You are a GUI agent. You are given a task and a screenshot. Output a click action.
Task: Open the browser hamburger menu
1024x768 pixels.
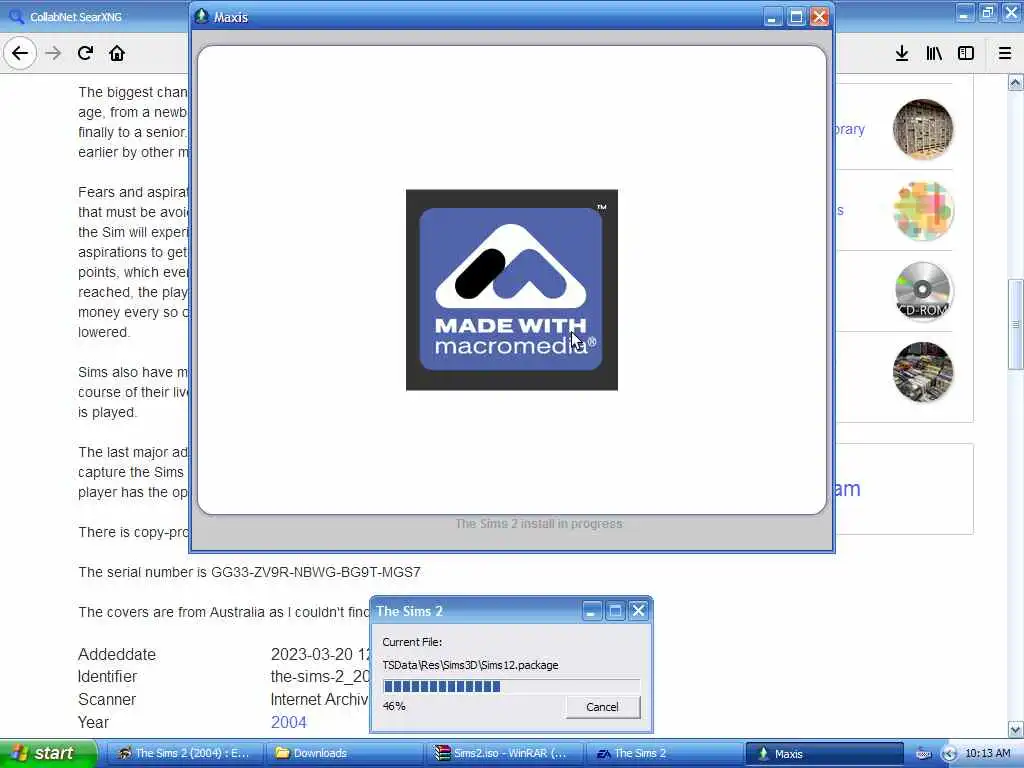click(x=1005, y=53)
